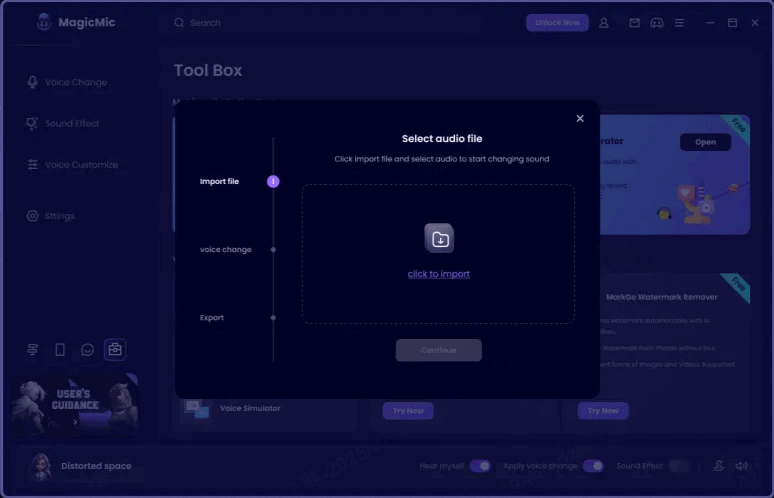Select the Import file step

(219, 181)
